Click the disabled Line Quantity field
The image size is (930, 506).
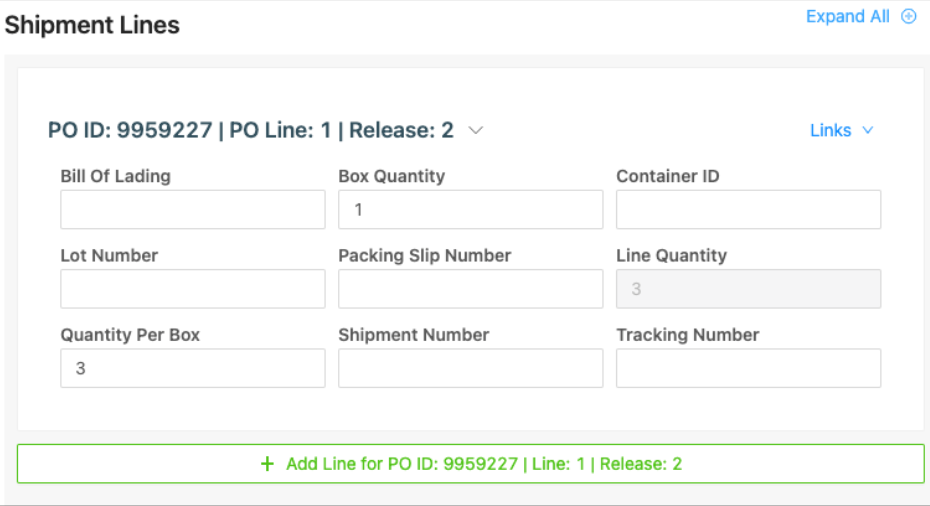coord(749,289)
